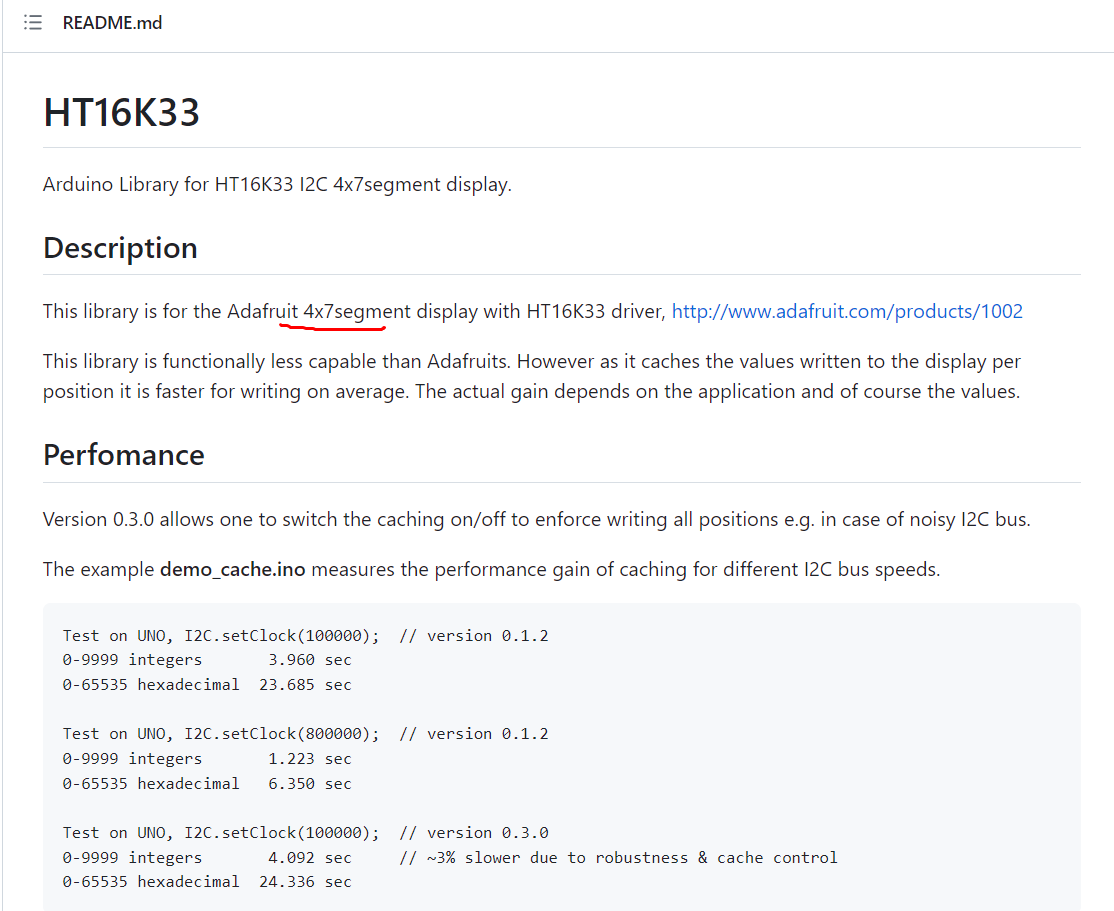Viewport: 1114px width, 911px height.
Task: Click the setClock(100000) version 0.3.0 code line
Action: (x=305, y=833)
